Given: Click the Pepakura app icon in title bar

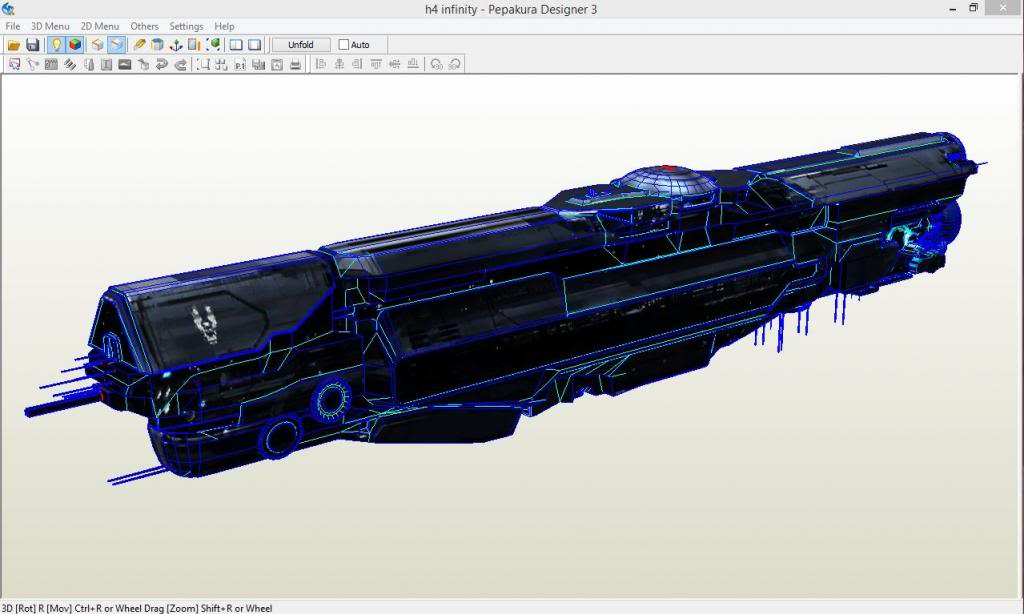Looking at the screenshot, I should pyautogui.click(x=8, y=8).
